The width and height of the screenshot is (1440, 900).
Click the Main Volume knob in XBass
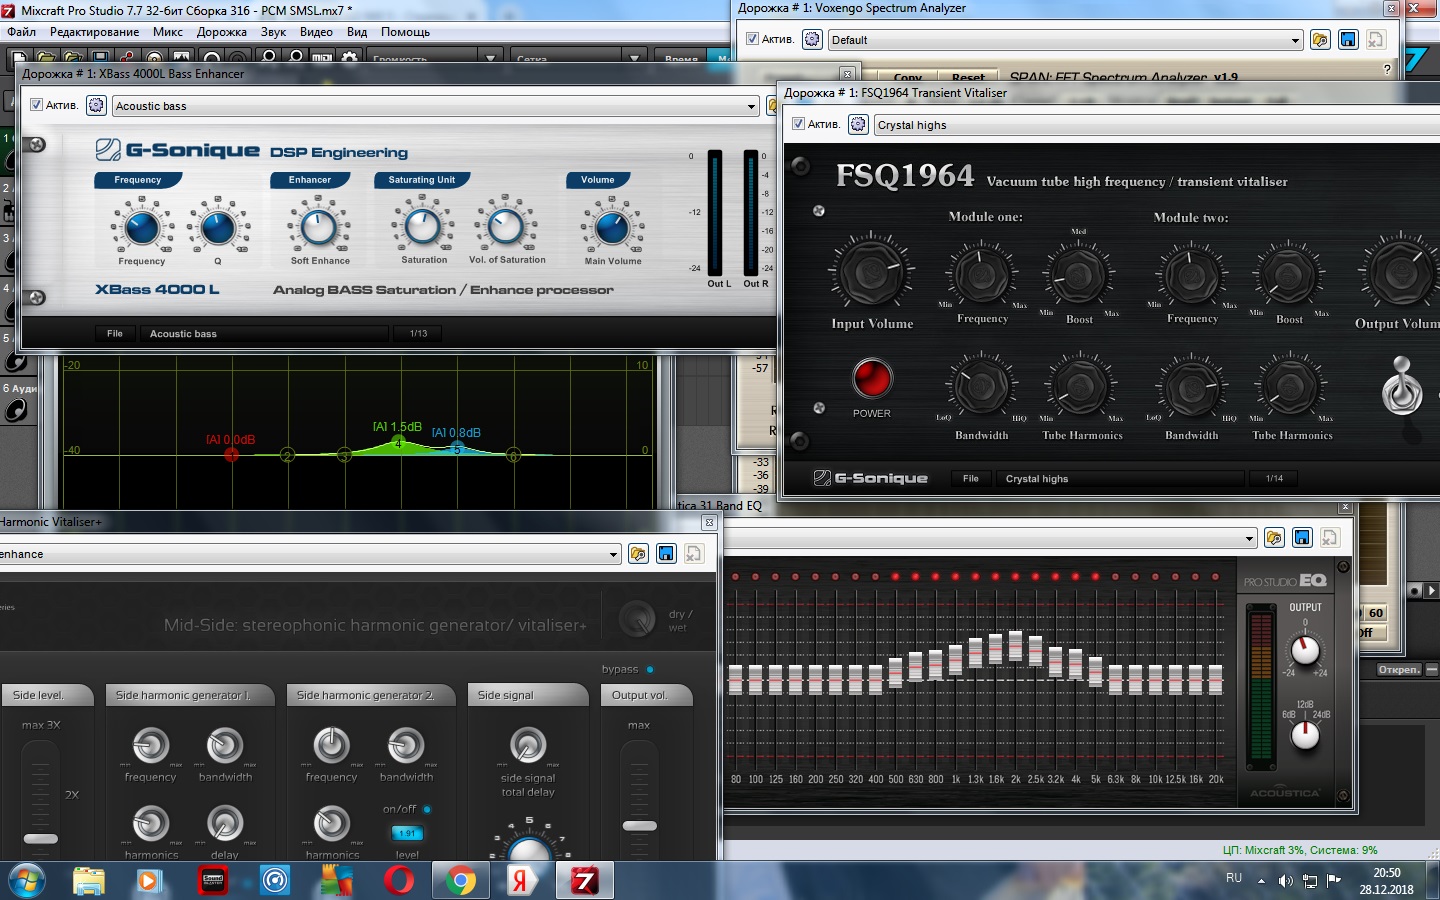tap(612, 227)
